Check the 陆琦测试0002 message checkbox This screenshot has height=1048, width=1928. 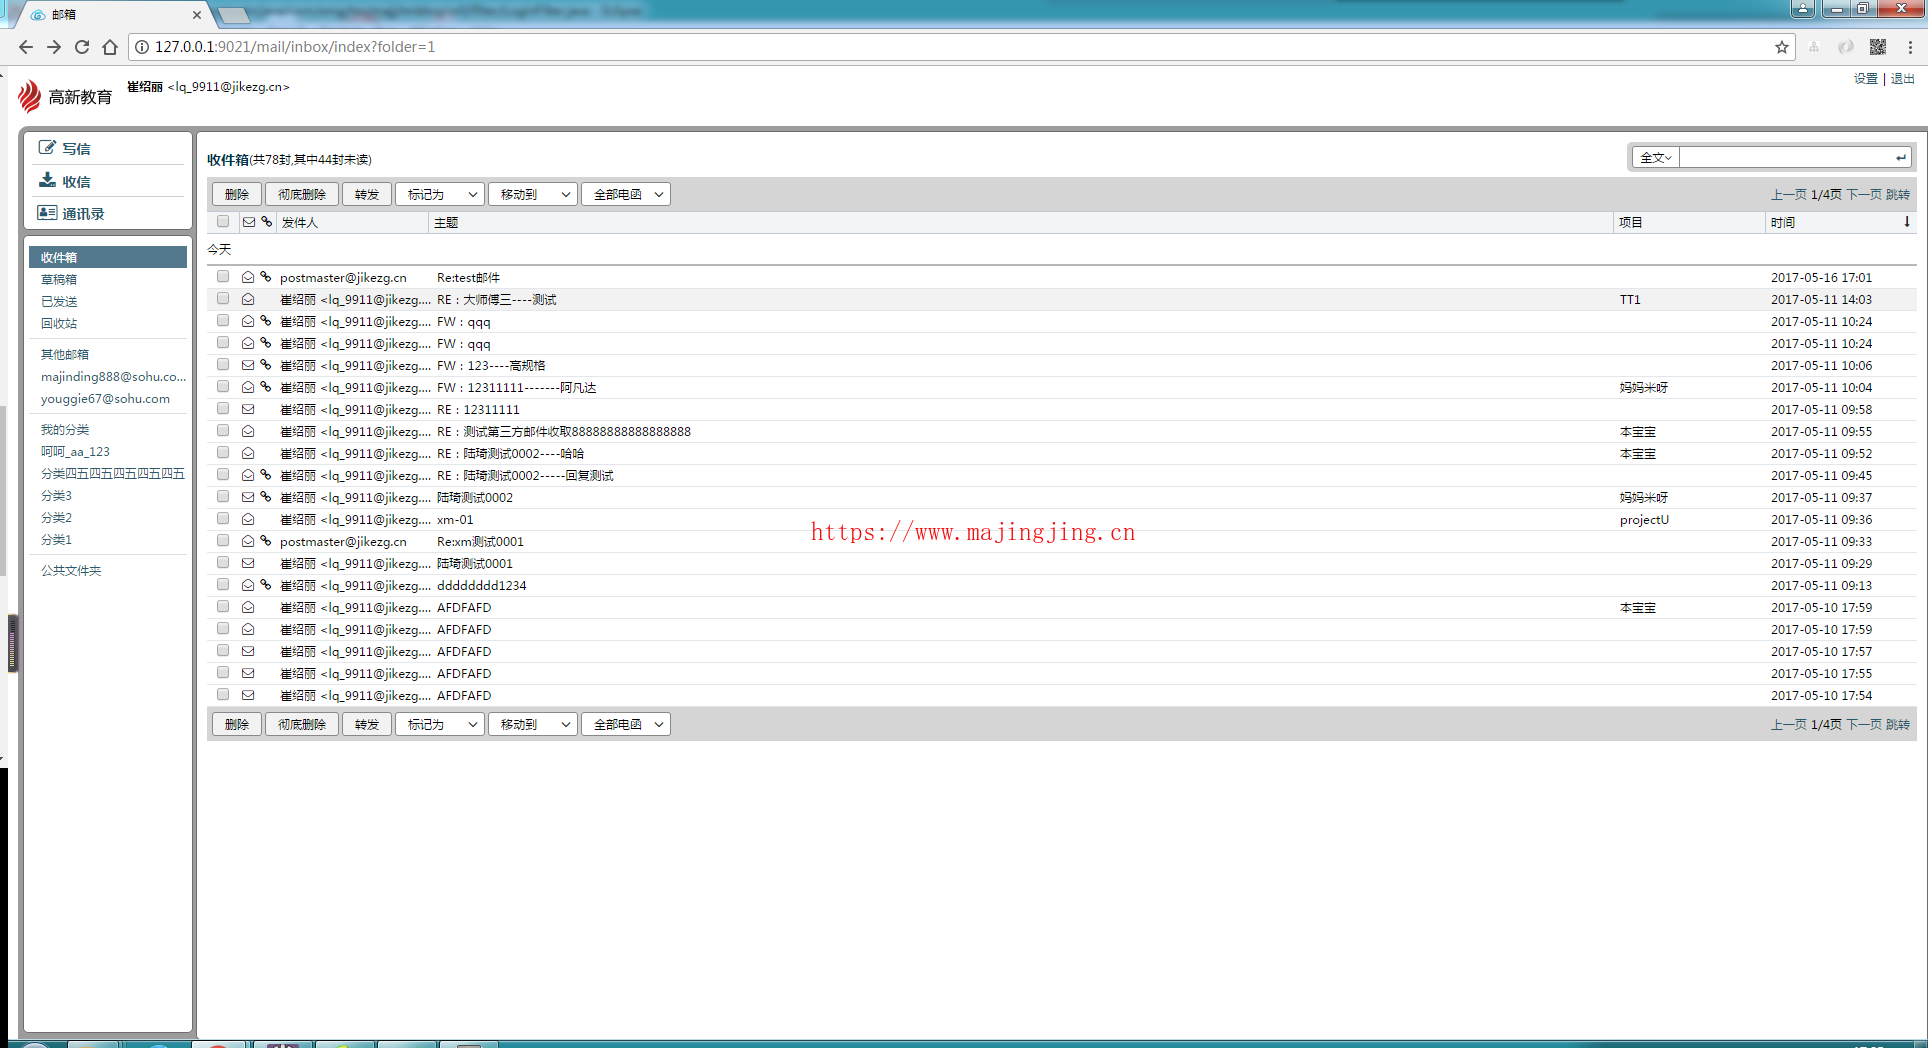pos(223,497)
